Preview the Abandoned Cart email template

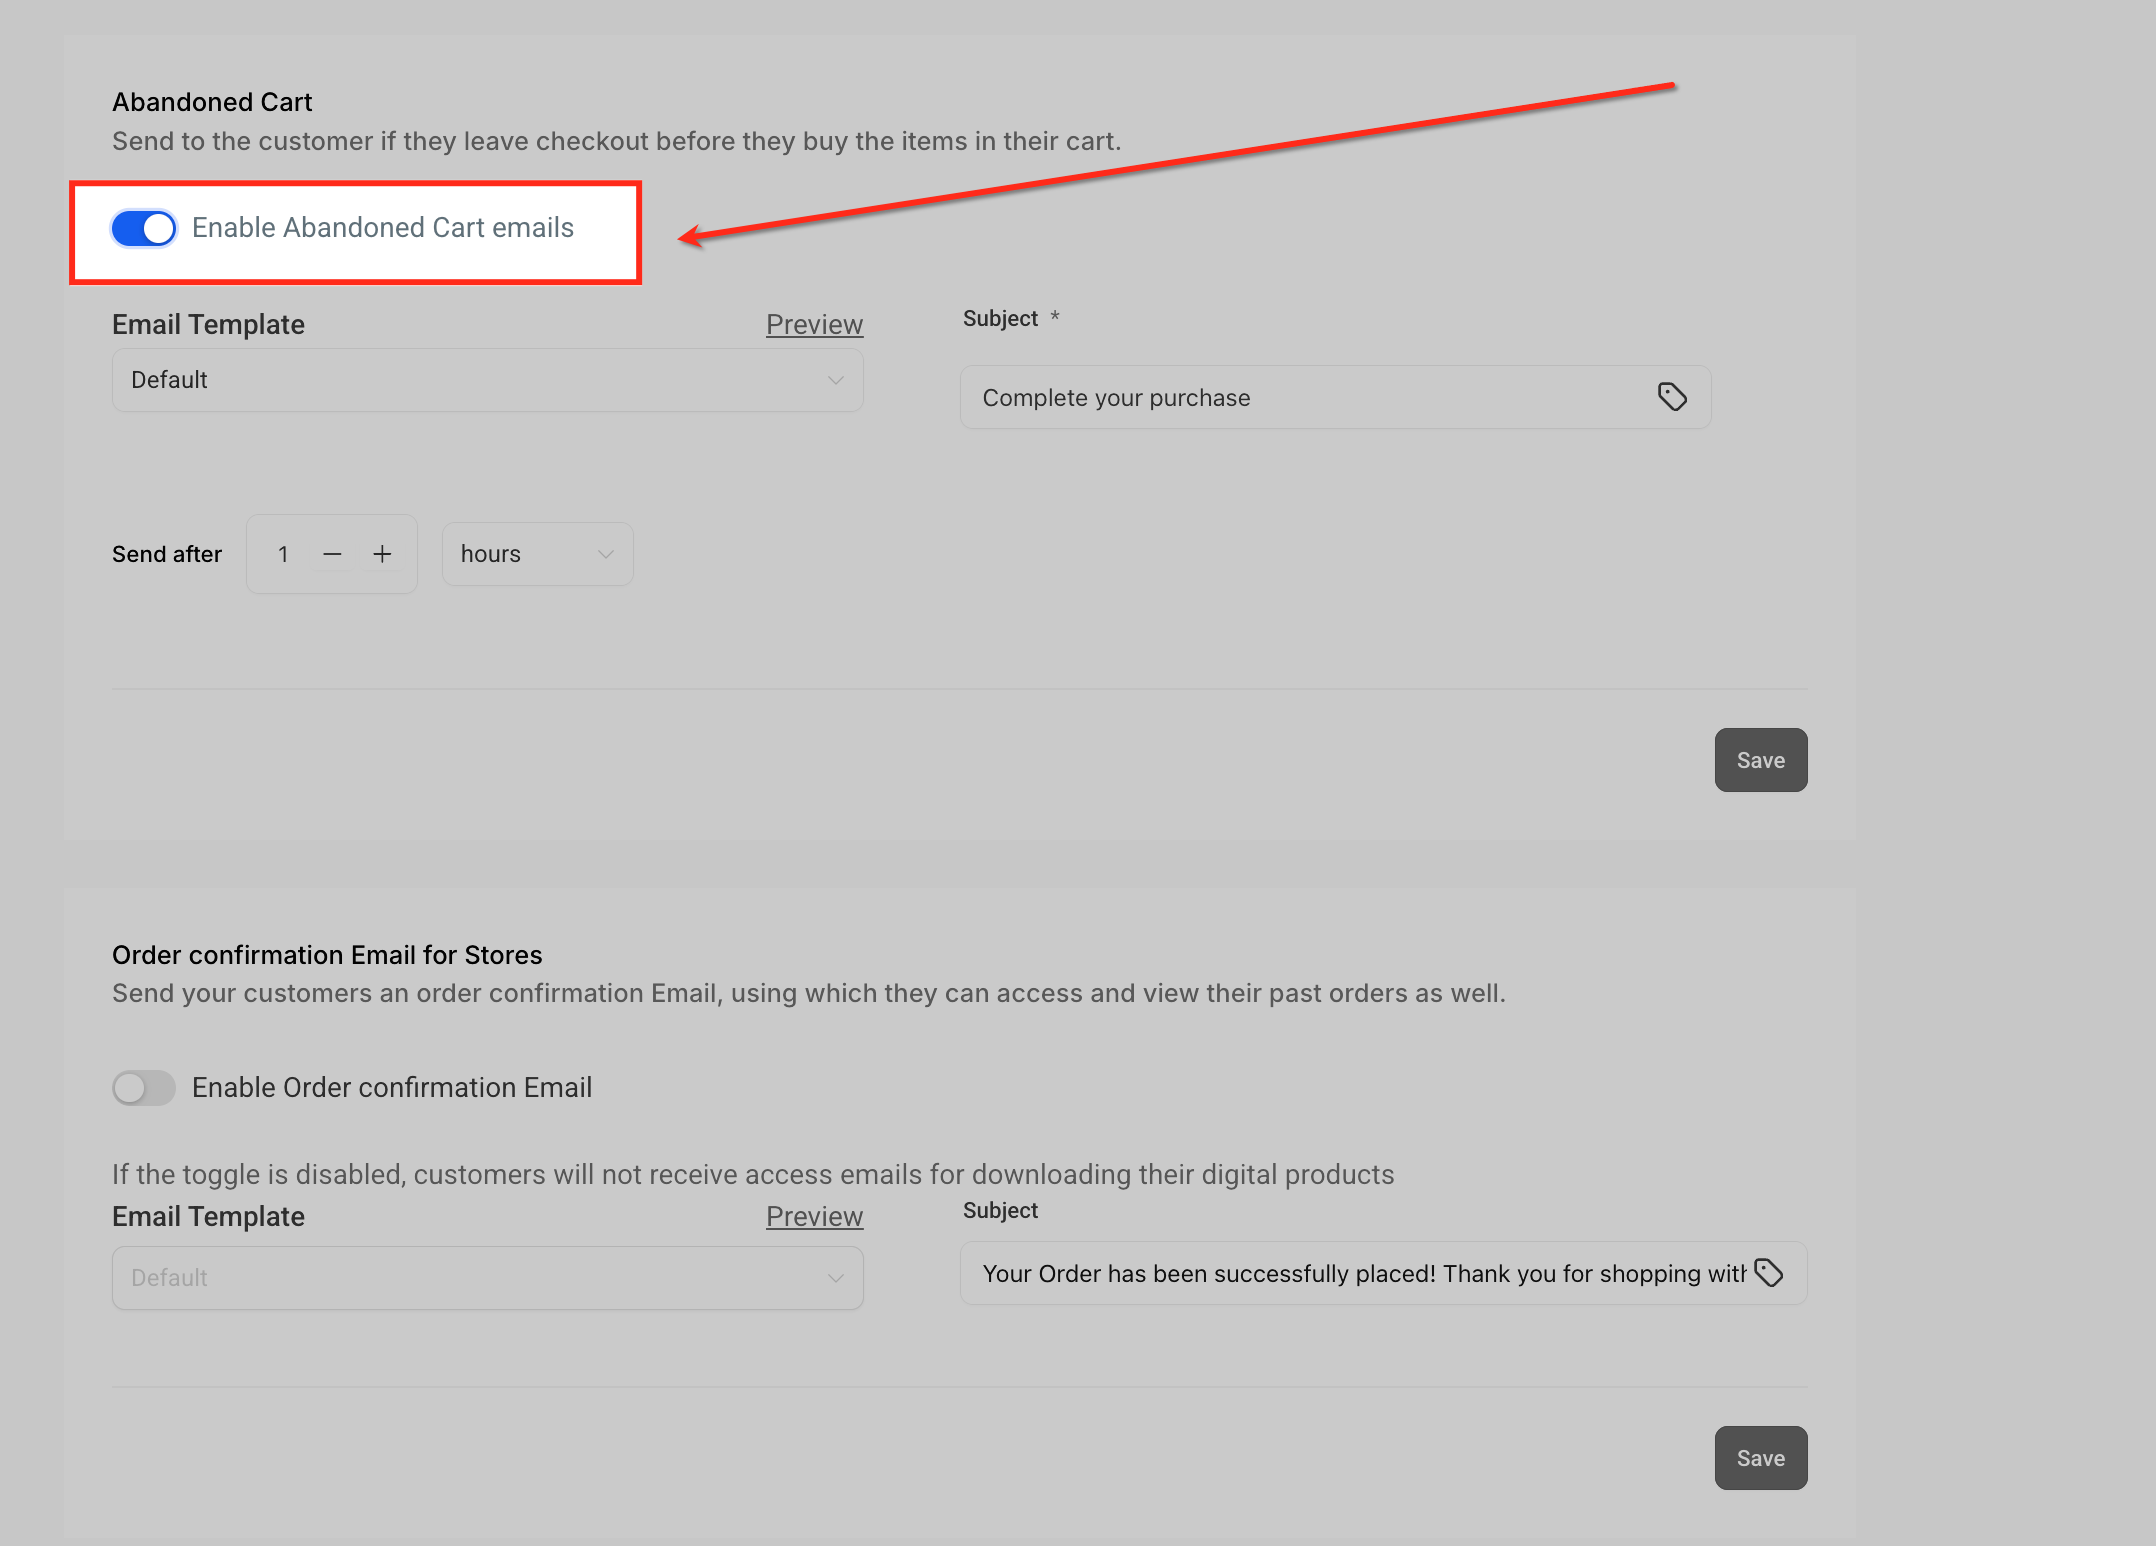(814, 324)
